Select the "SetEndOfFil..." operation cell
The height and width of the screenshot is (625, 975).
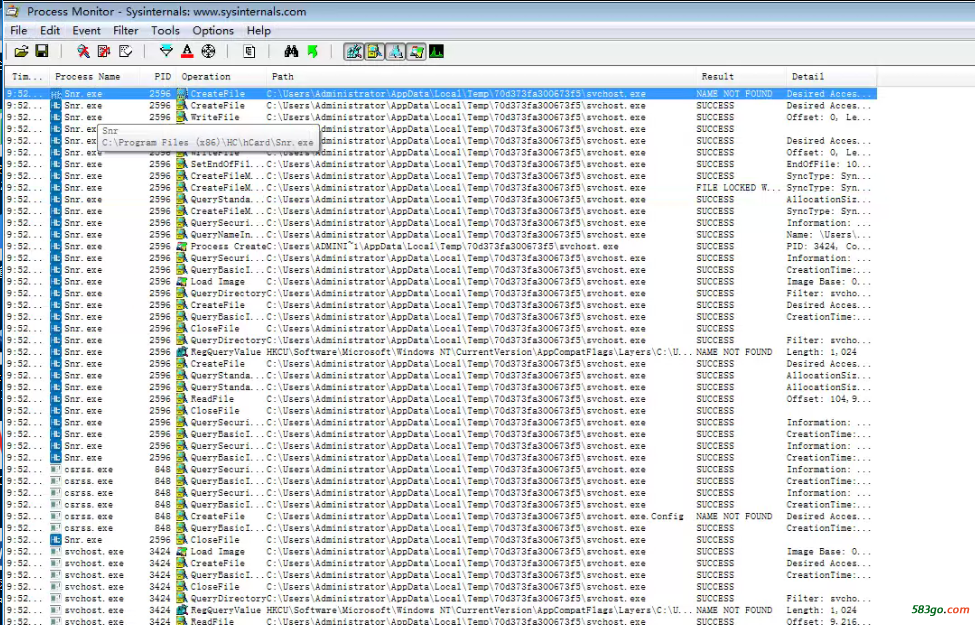[226, 164]
